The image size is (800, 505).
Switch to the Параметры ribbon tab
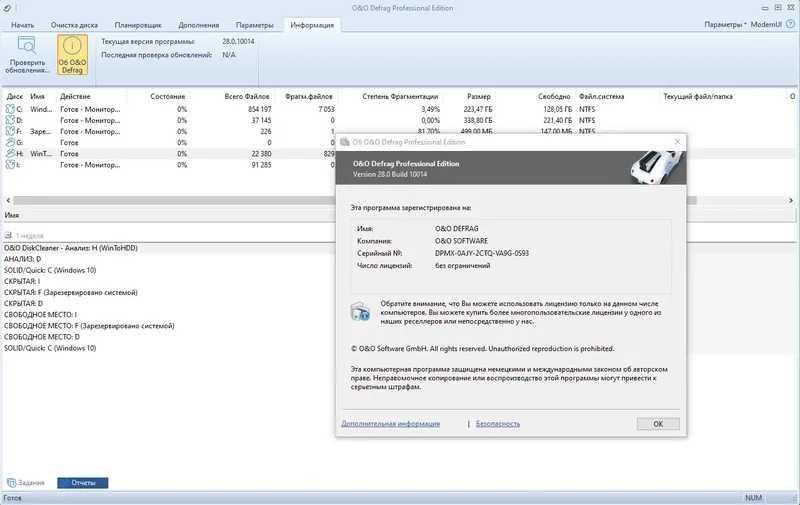pos(254,24)
